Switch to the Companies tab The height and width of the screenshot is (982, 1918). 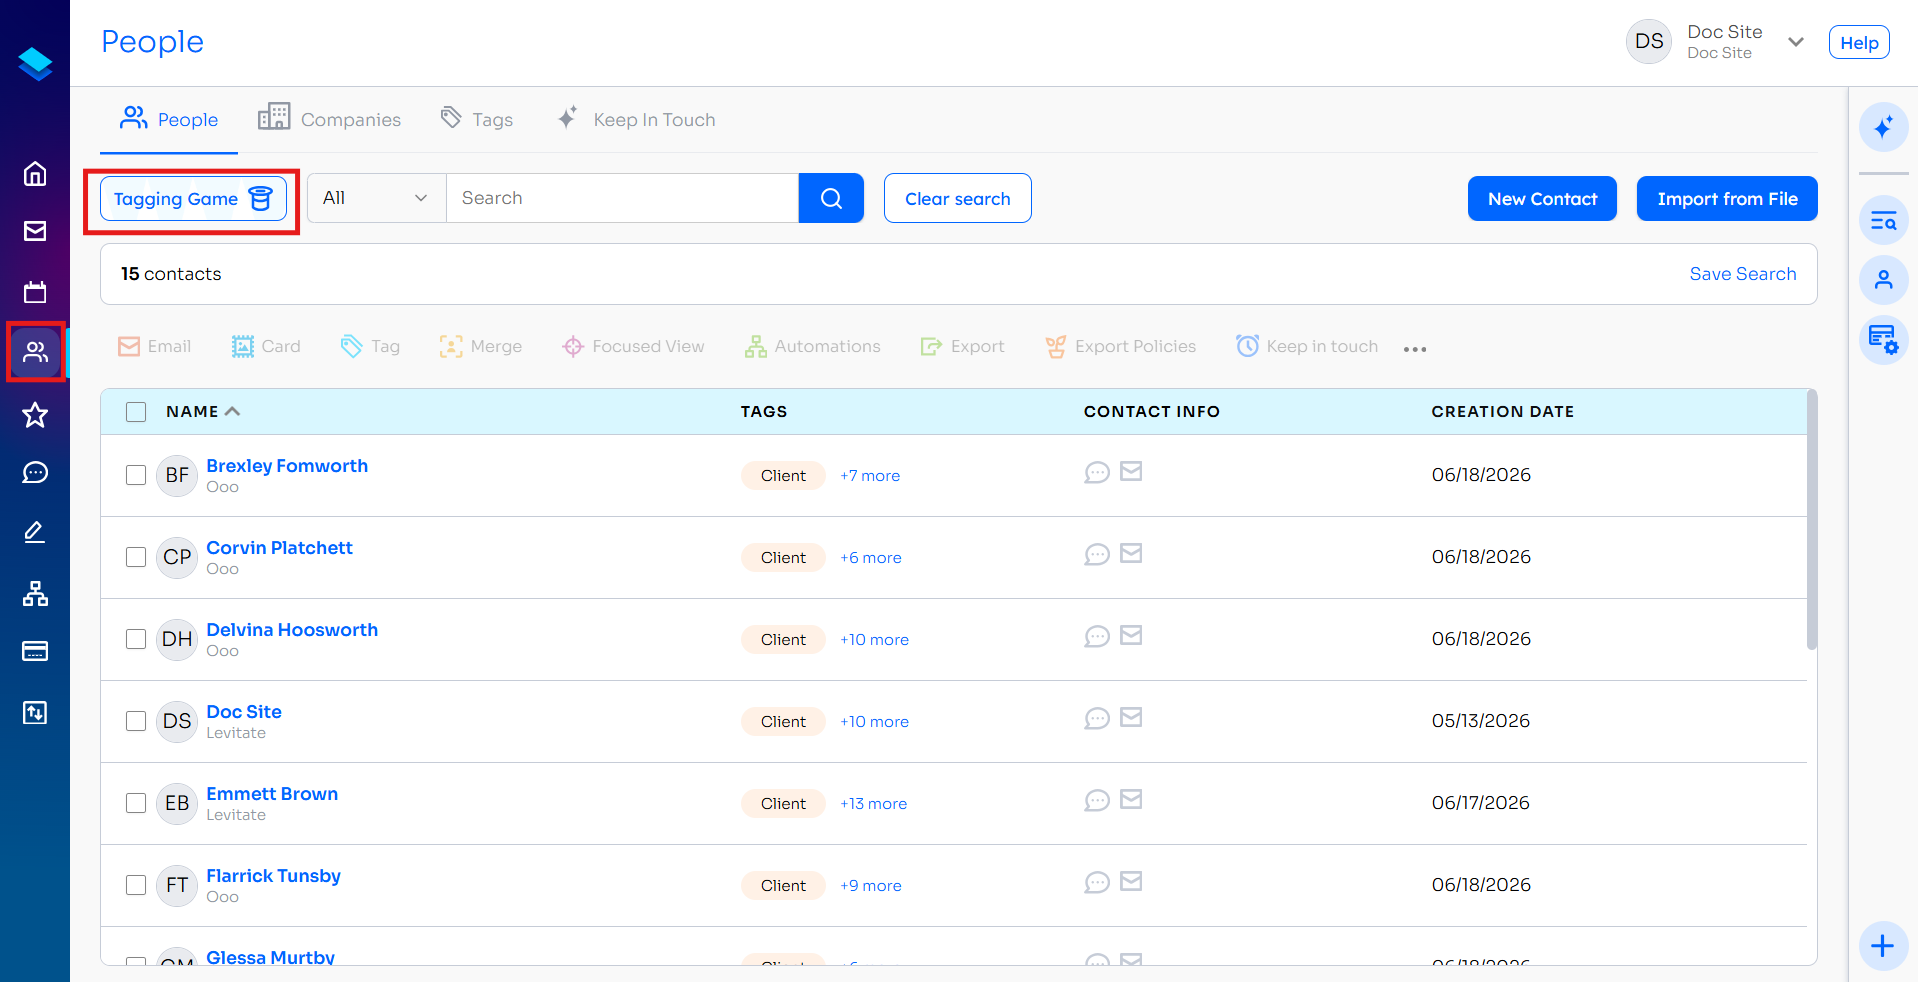click(329, 119)
